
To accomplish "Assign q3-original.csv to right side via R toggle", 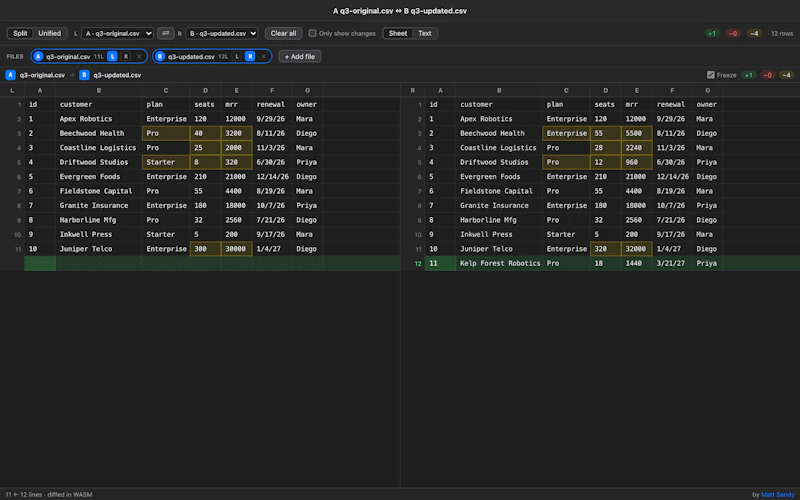I will [126, 57].
